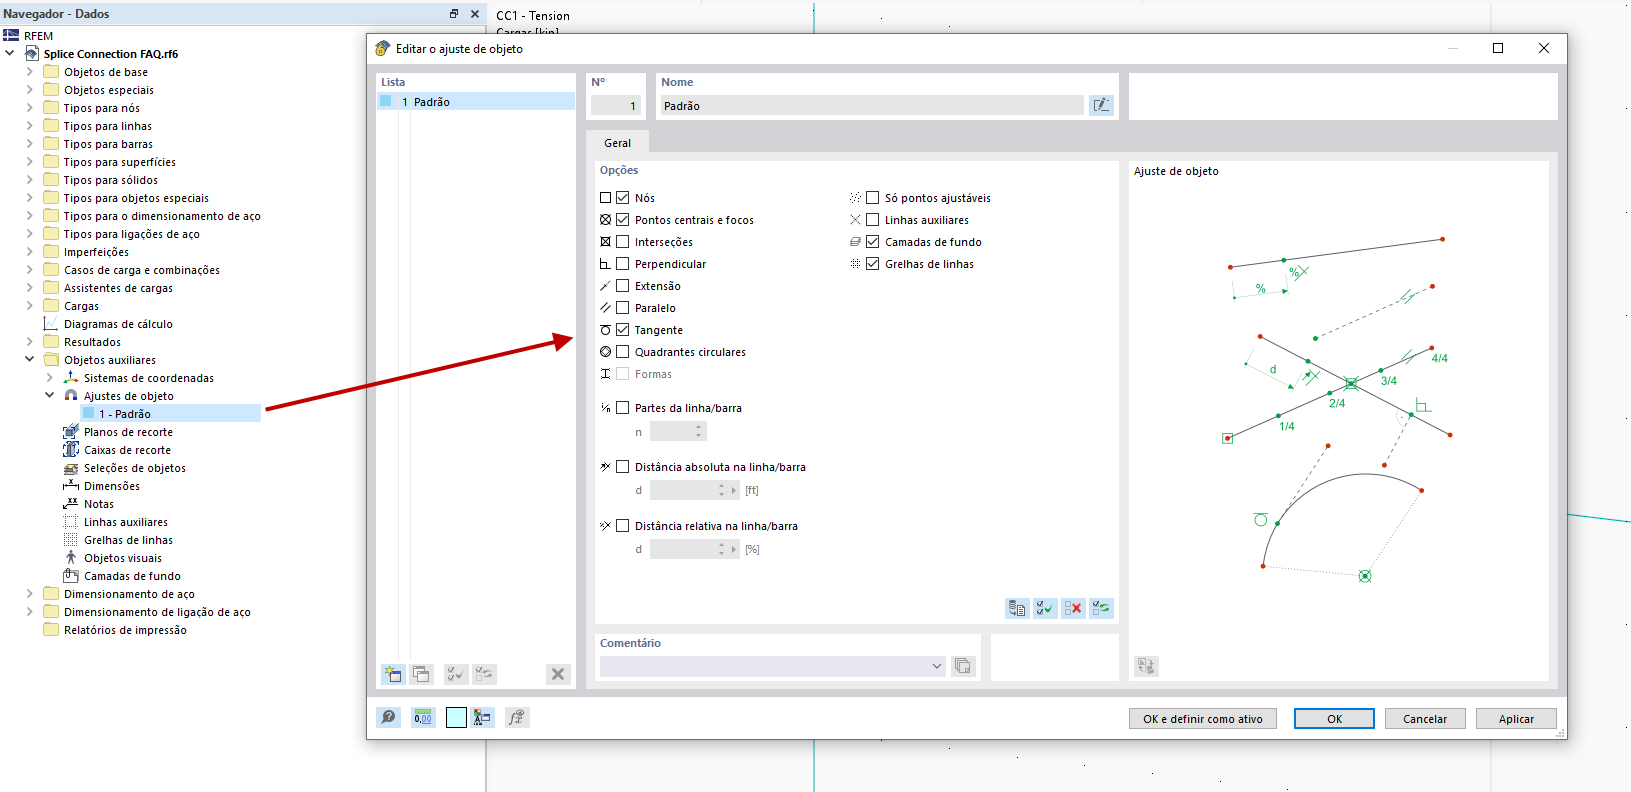The height and width of the screenshot is (792, 1631).
Task: Collapse Ajustes de objeto node
Action: point(49,396)
